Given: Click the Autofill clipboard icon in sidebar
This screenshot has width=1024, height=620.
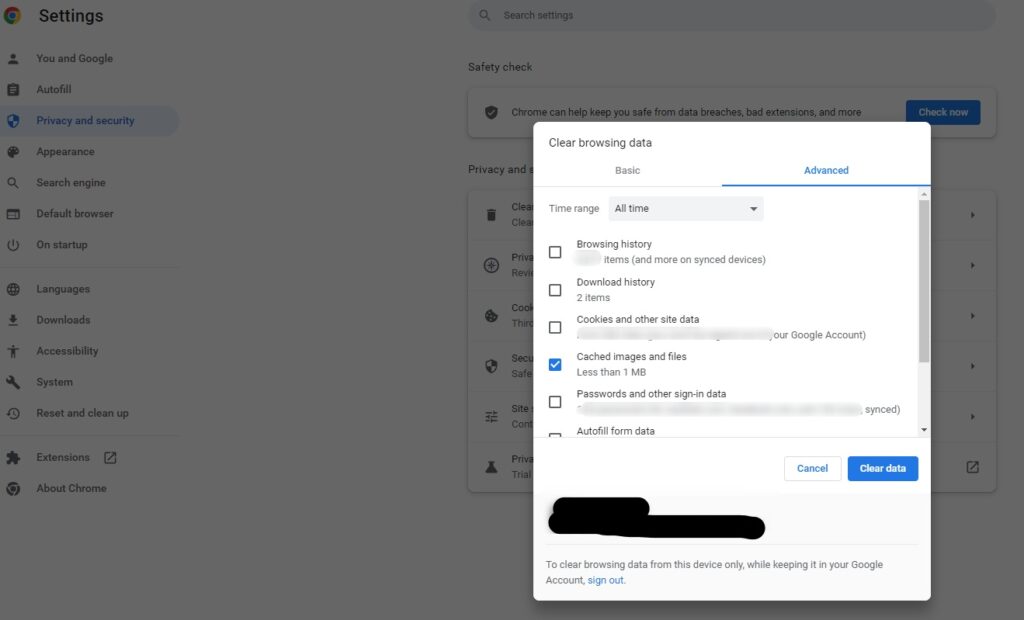Looking at the screenshot, I should click(x=13, y=90).
